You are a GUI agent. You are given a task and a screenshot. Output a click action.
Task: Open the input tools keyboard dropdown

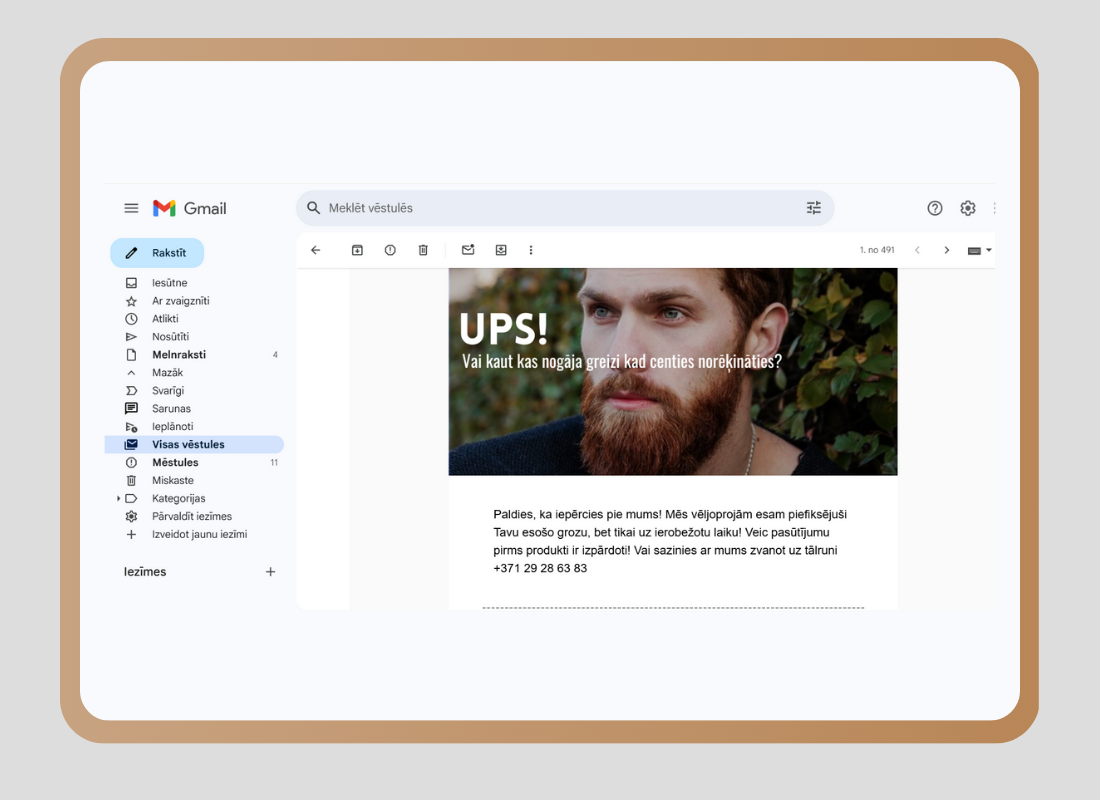click(x=979, y=250)
